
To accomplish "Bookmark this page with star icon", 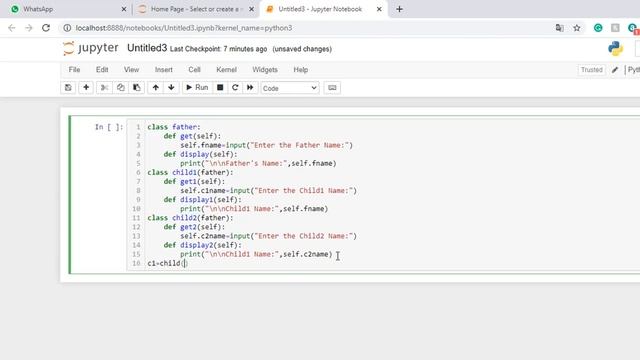I will pyautogui.click(x=576, y=28).
